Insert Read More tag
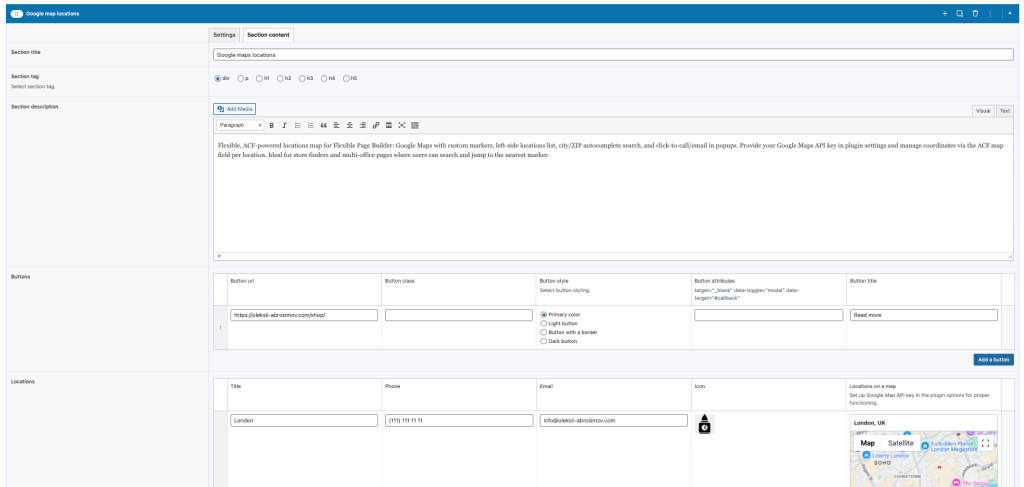 coord(389,125)
